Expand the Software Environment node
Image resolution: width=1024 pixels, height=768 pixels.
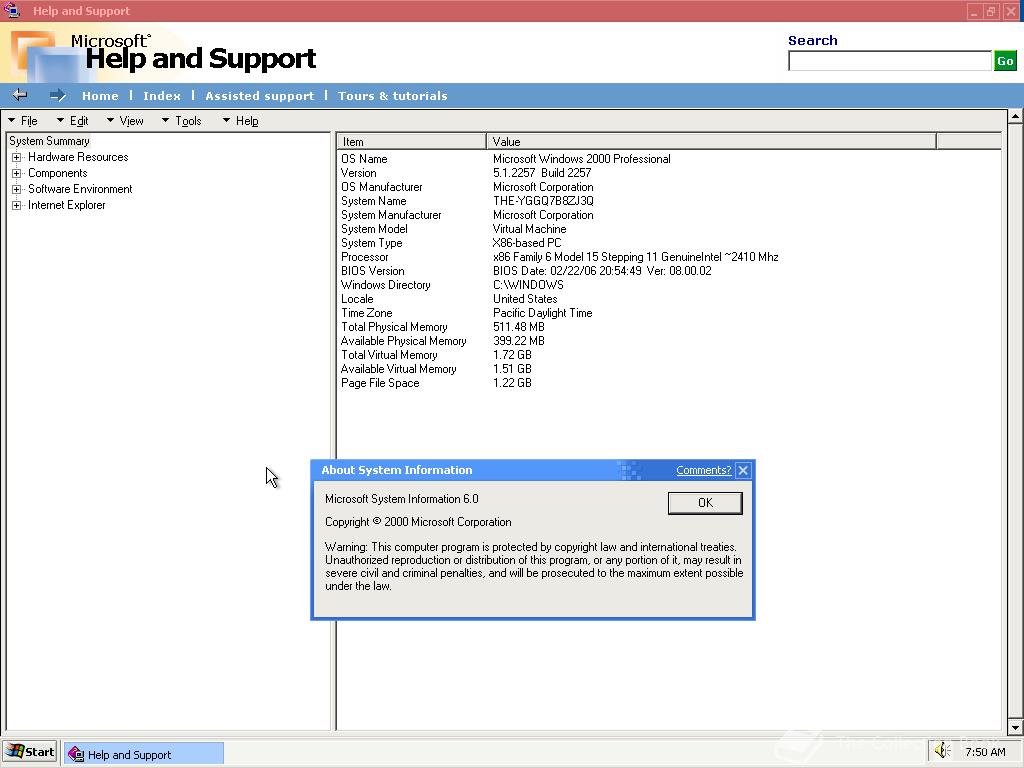pos(16,189)
